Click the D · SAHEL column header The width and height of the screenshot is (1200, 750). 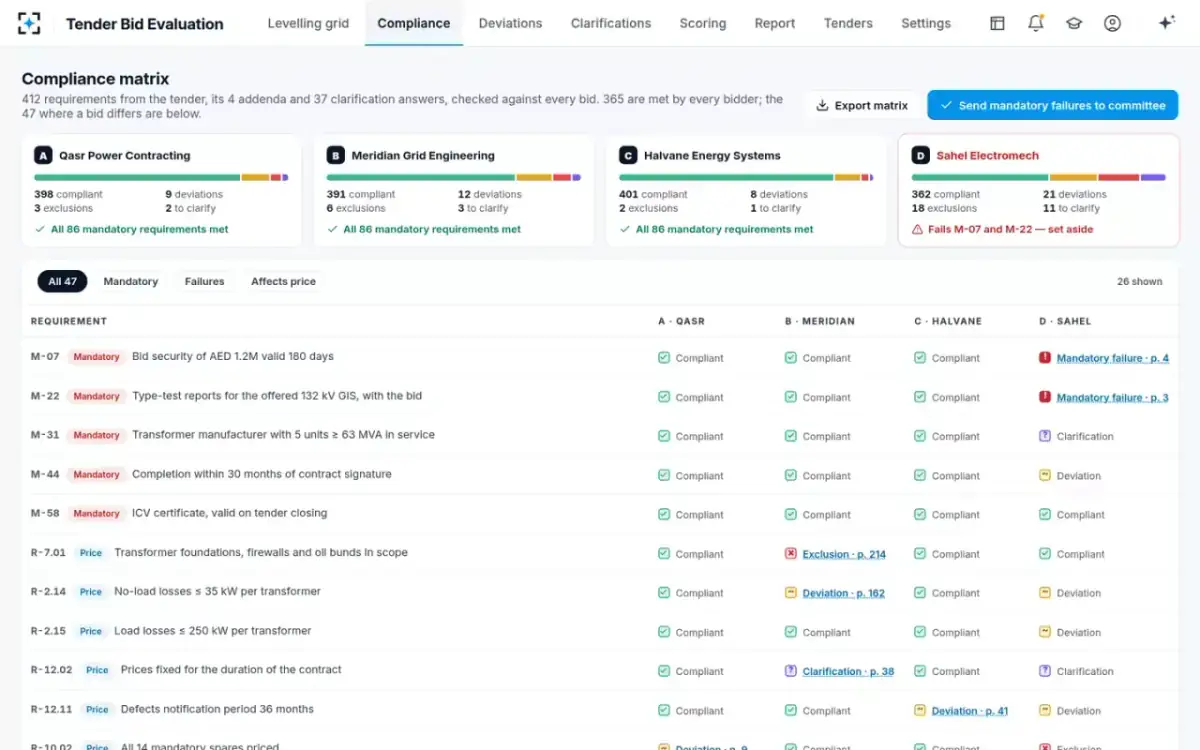click(x=1065, y=321)
